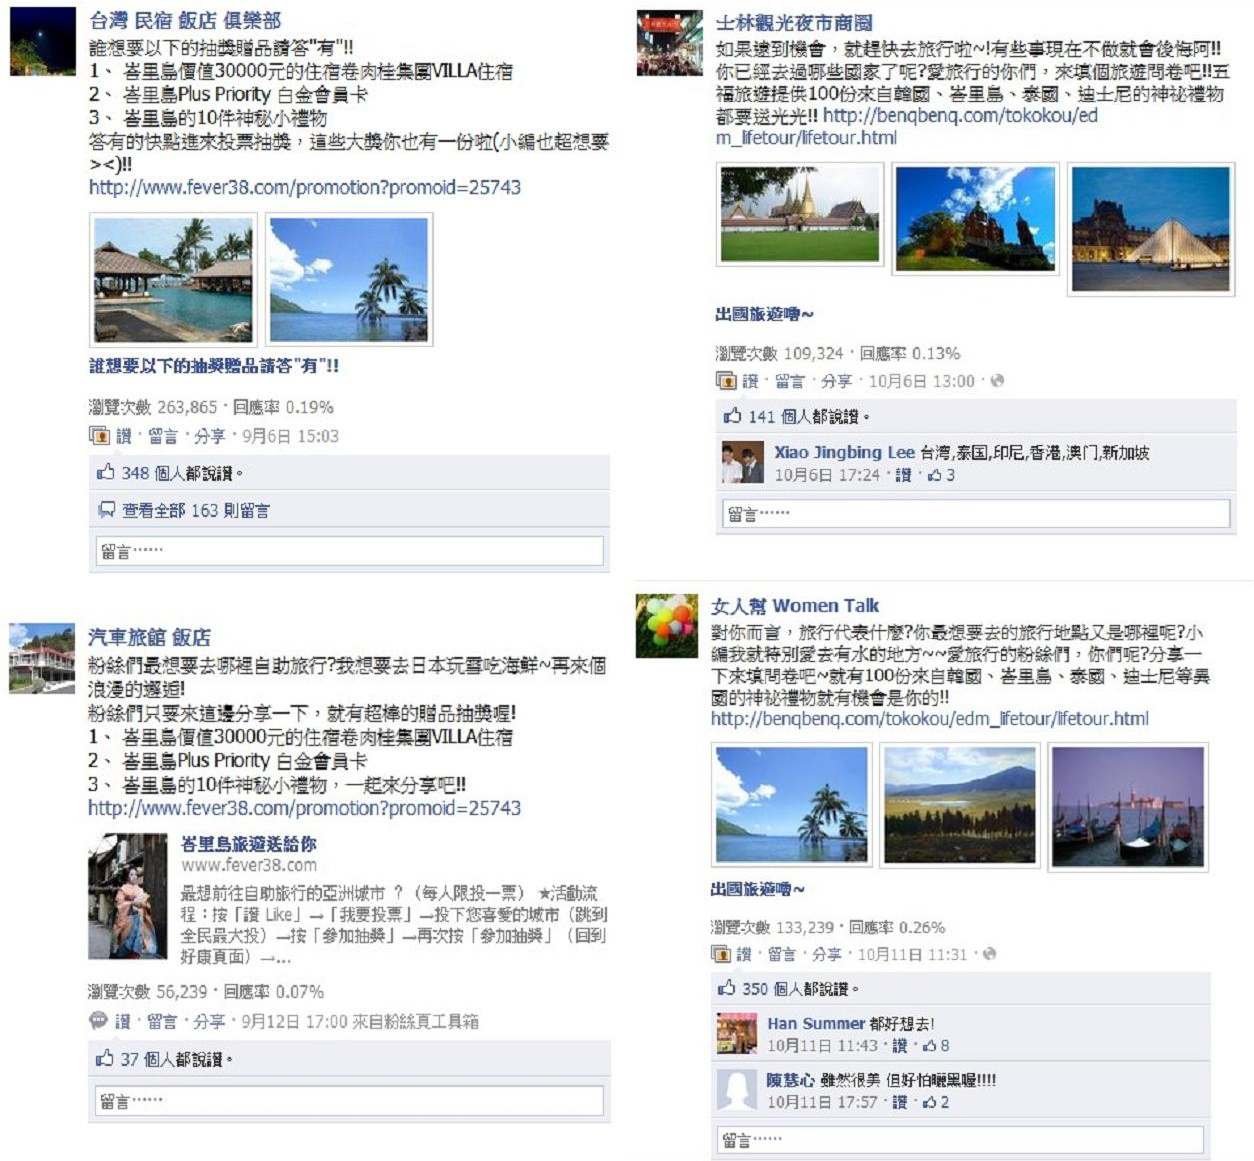Click the 汽車旅館 飯店 page avatar
1254x1161 pixels.
click(42, 658)
